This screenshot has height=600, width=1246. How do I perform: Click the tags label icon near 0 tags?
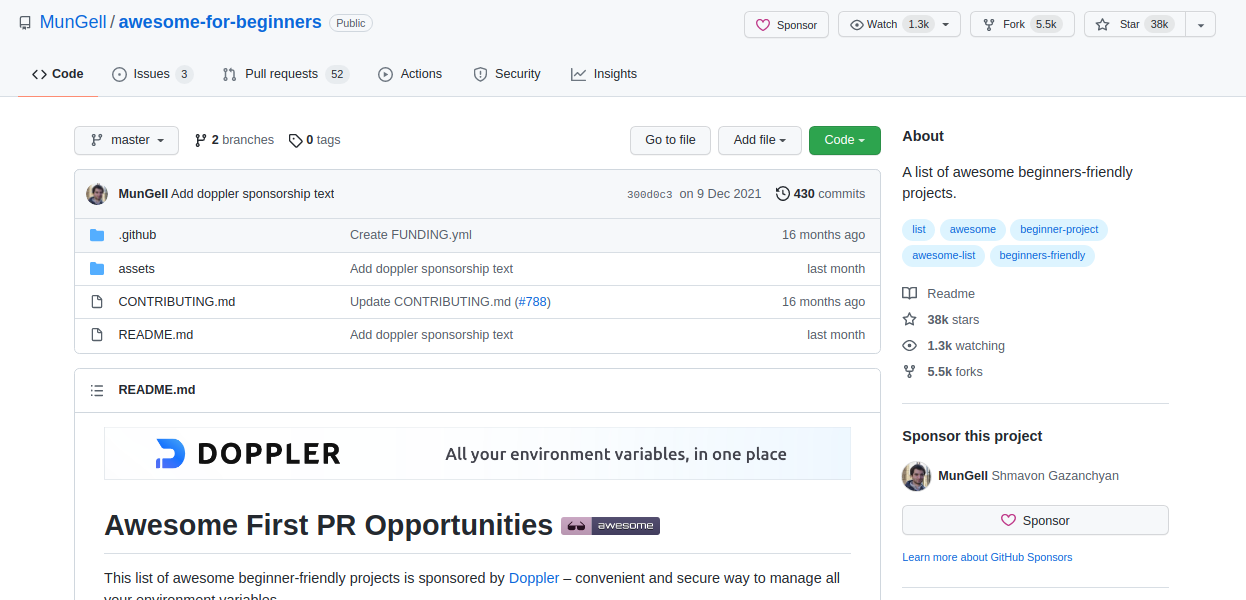(x=295, y=140)
